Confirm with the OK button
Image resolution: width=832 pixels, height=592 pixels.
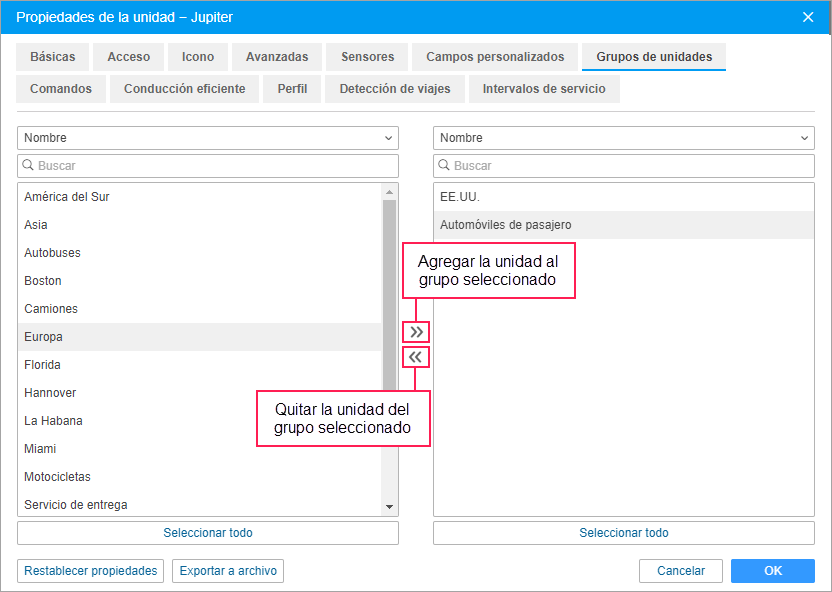point(773,571)
